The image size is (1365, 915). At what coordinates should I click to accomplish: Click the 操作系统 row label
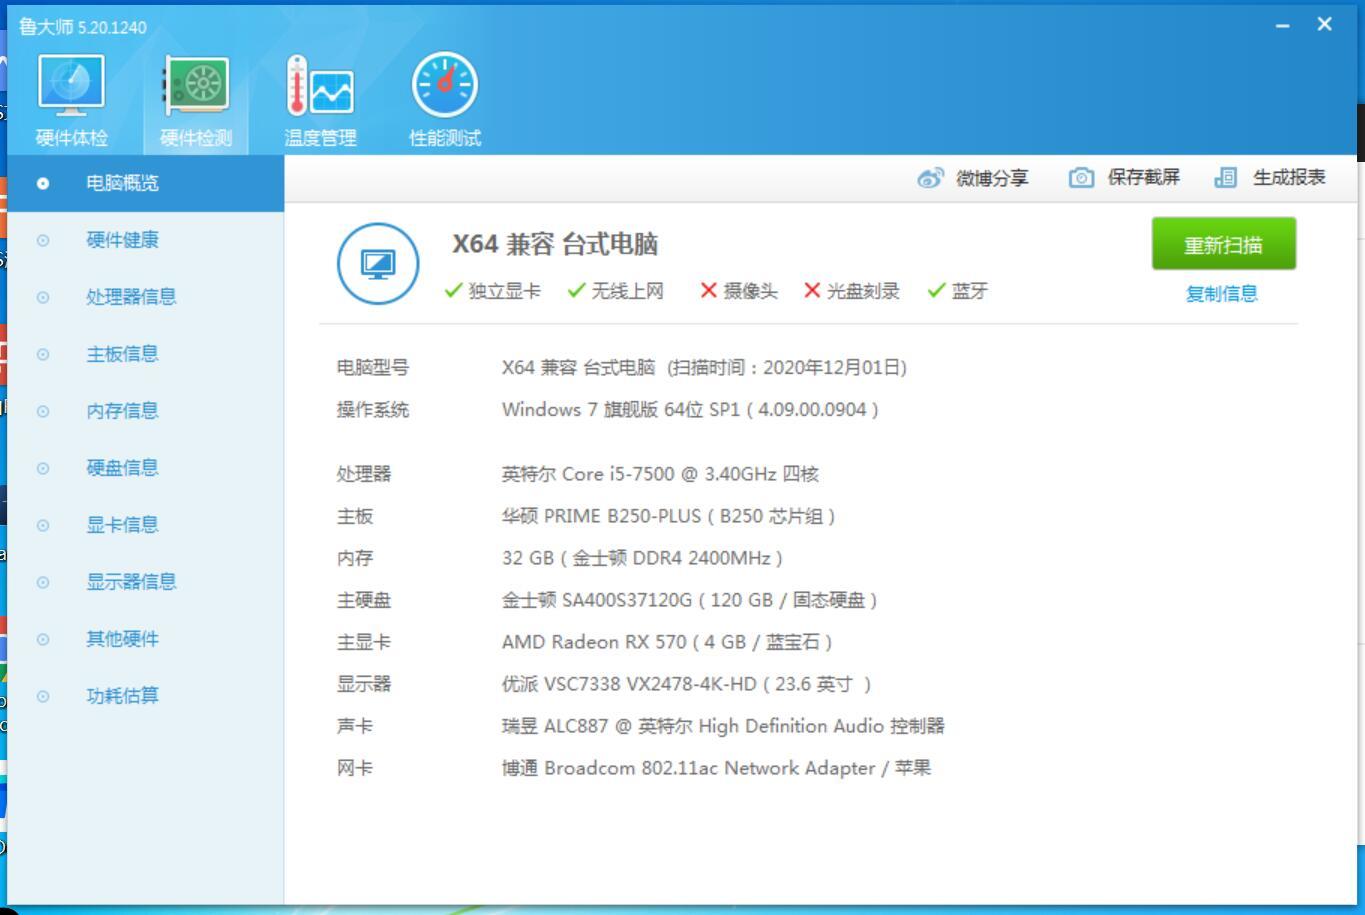(x=373, y=409)
